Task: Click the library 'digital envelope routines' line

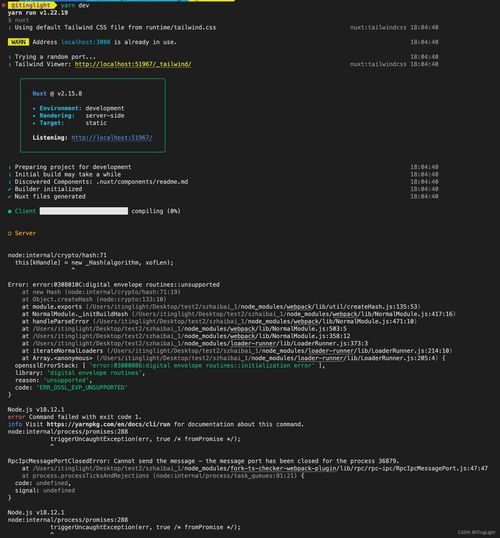Action: (80, 373)
